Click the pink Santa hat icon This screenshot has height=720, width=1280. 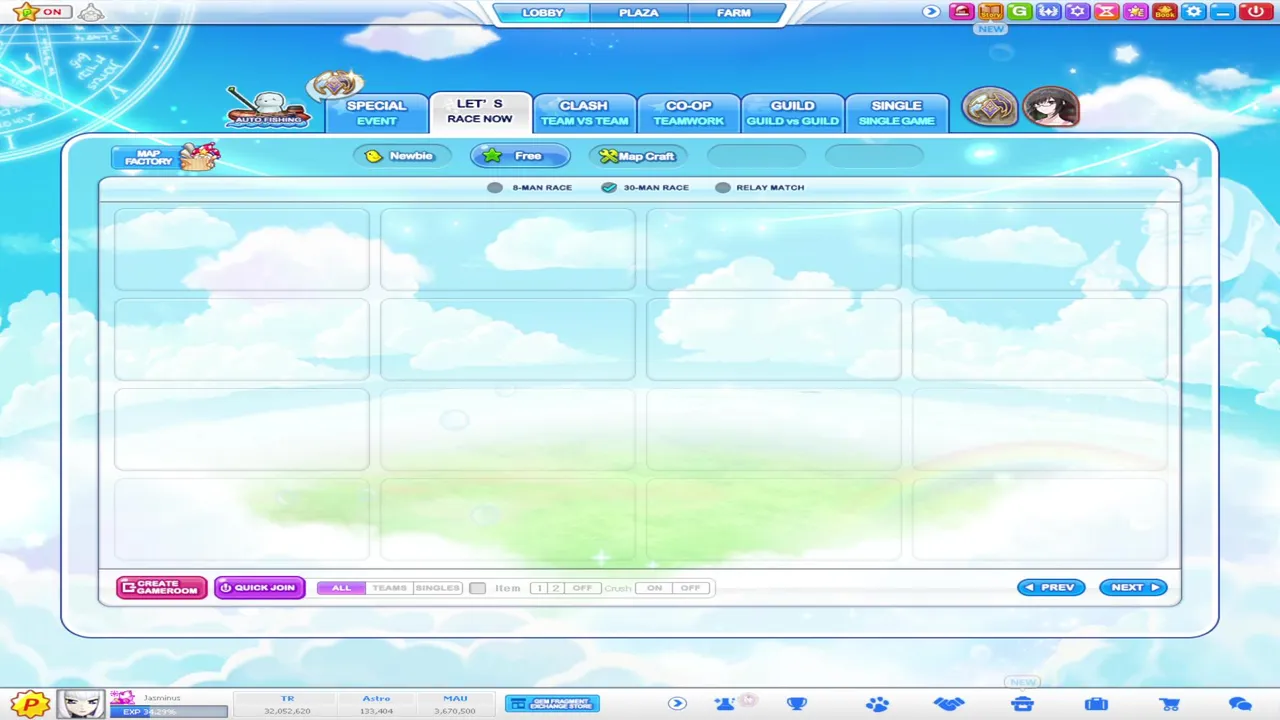pos(961,12)
